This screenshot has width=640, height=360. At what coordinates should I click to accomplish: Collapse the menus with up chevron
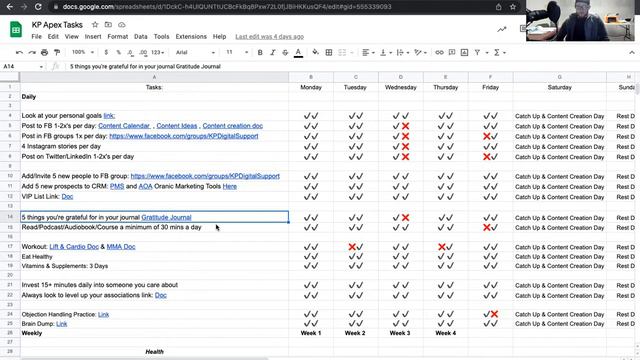pyautogui.click(x=632, y=53)
